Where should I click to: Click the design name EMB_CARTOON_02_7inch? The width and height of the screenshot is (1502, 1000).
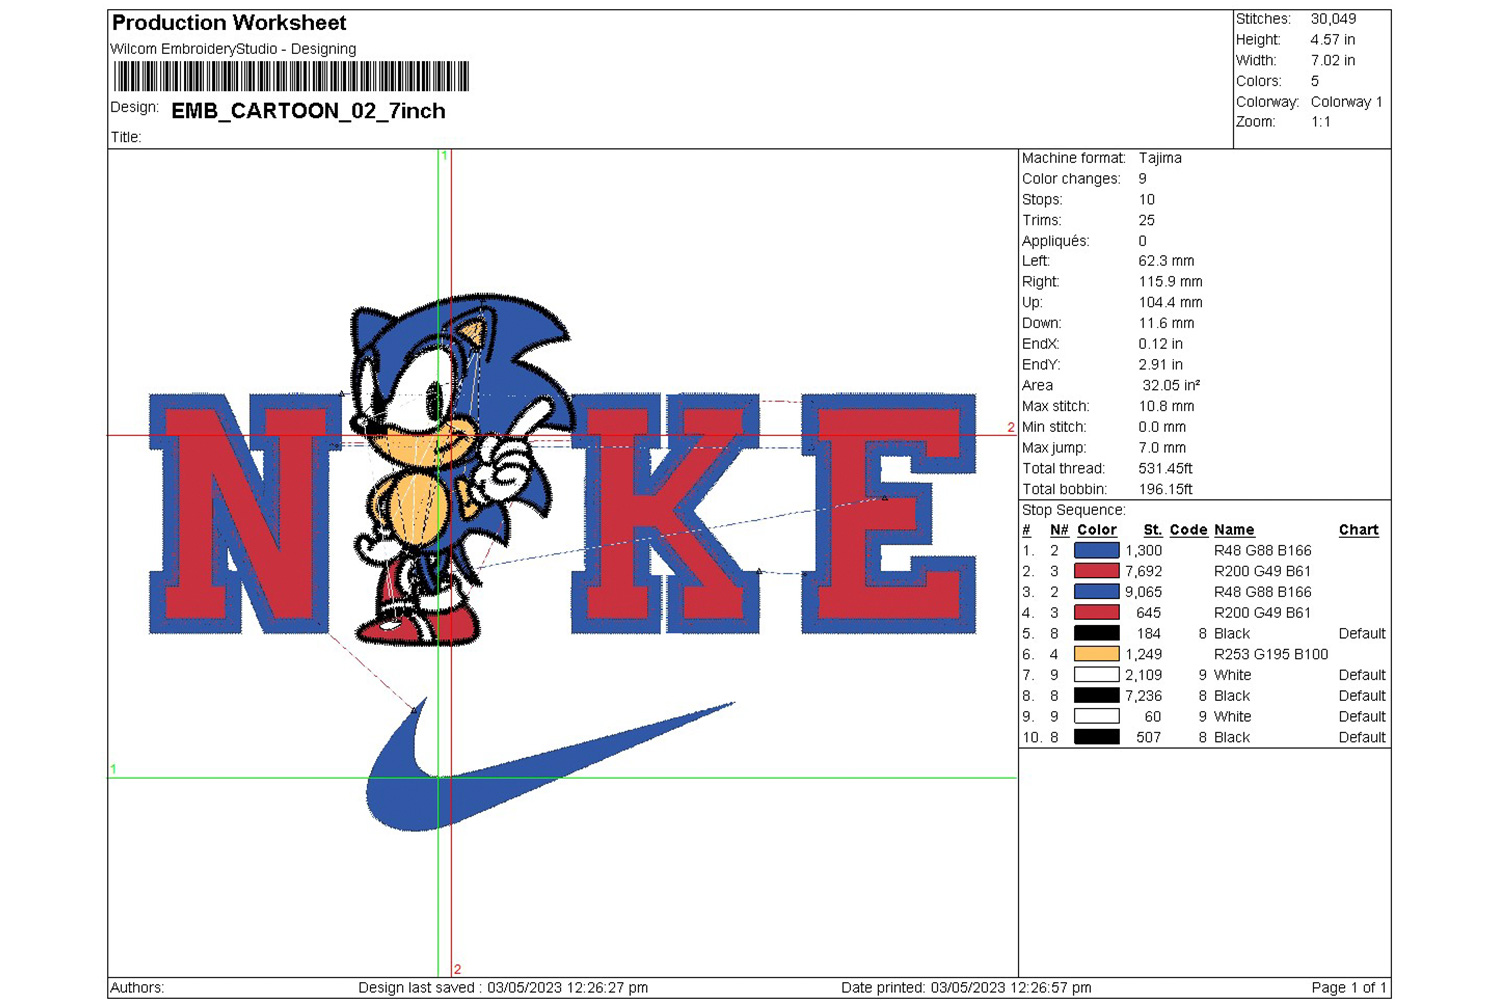click(308, 111)
